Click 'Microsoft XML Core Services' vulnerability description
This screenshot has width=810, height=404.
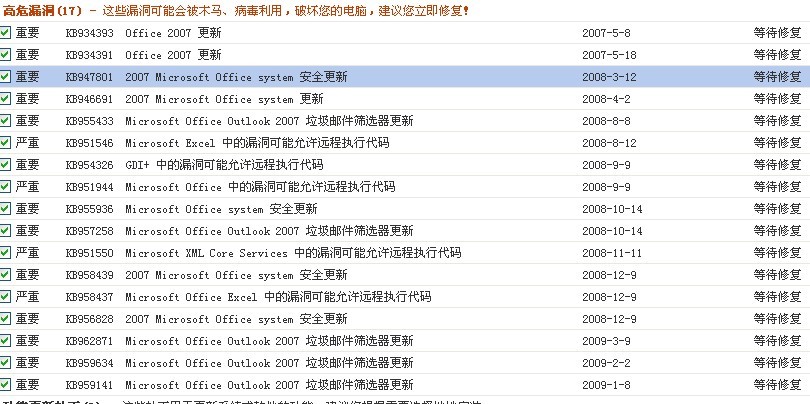coord(293,253)
